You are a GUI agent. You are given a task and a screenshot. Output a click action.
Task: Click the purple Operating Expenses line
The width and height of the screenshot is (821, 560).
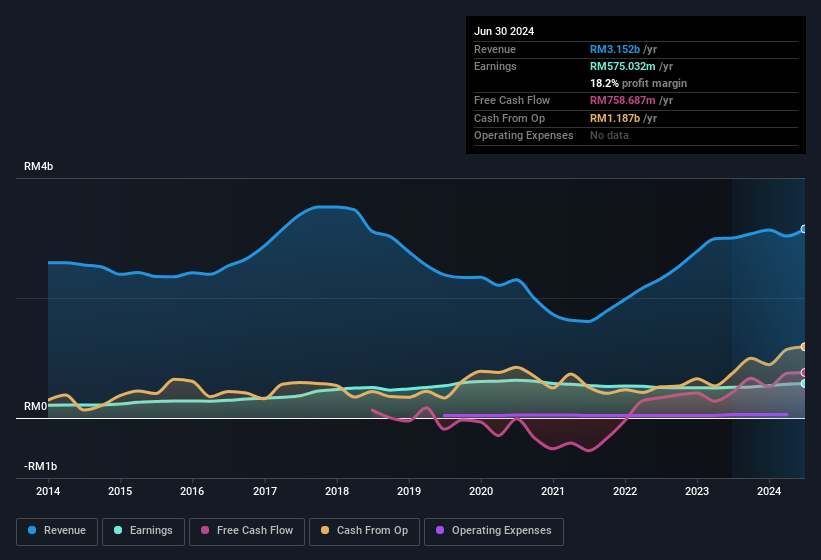615,415
